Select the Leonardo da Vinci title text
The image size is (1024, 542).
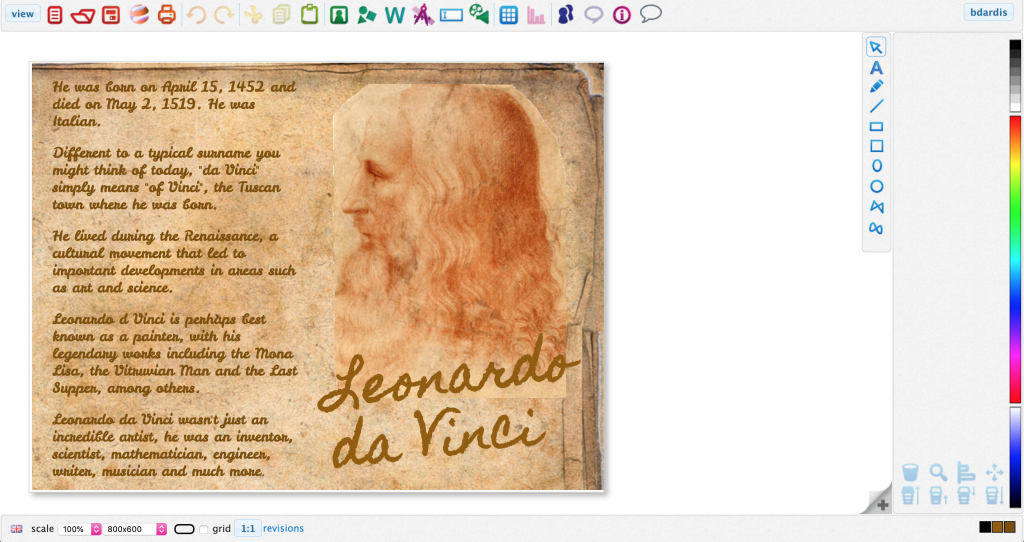click(449, 402)
